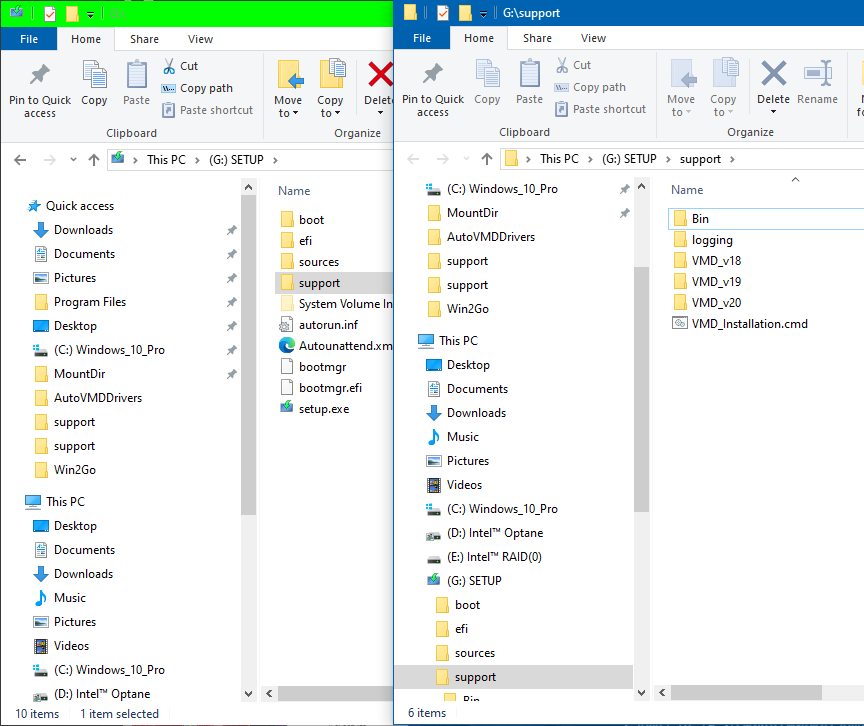Select logging folder in G:\support window

711,240
